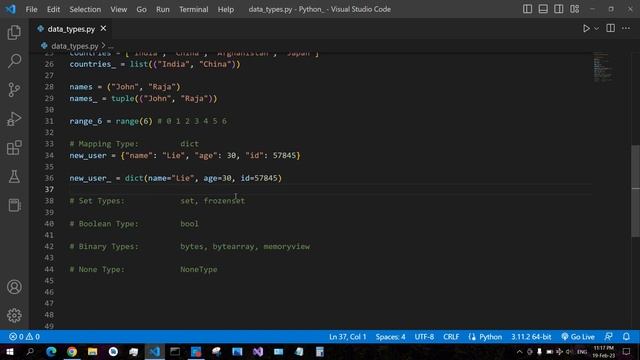Open File Explorer from taskbar

[93, 351]
